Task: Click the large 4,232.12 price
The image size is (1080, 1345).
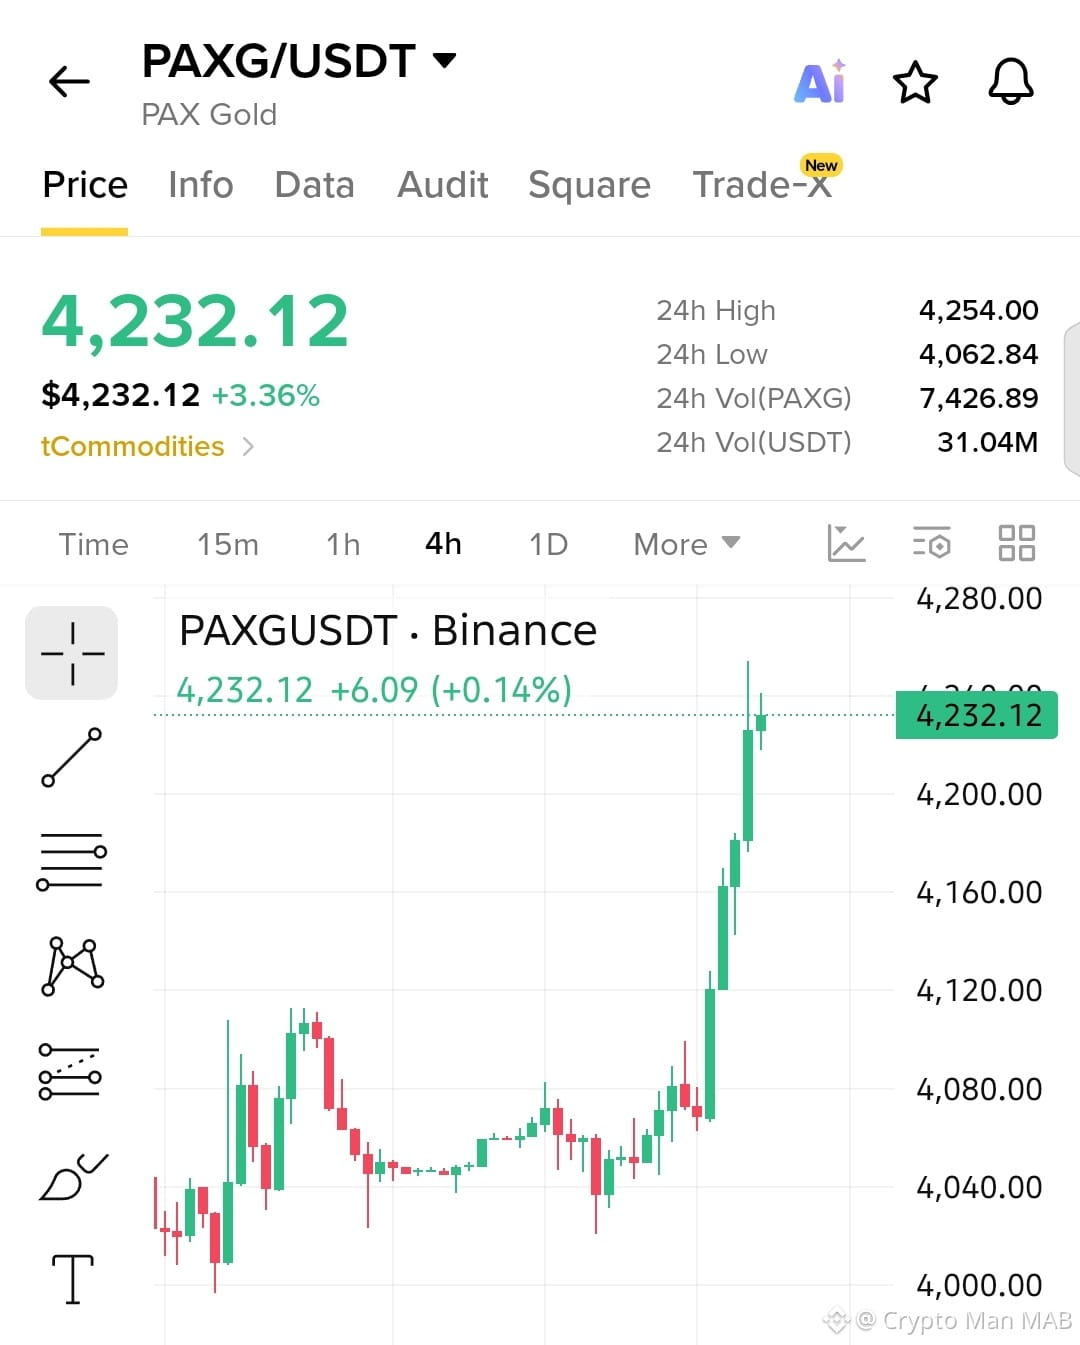Action: pos(195,322)
